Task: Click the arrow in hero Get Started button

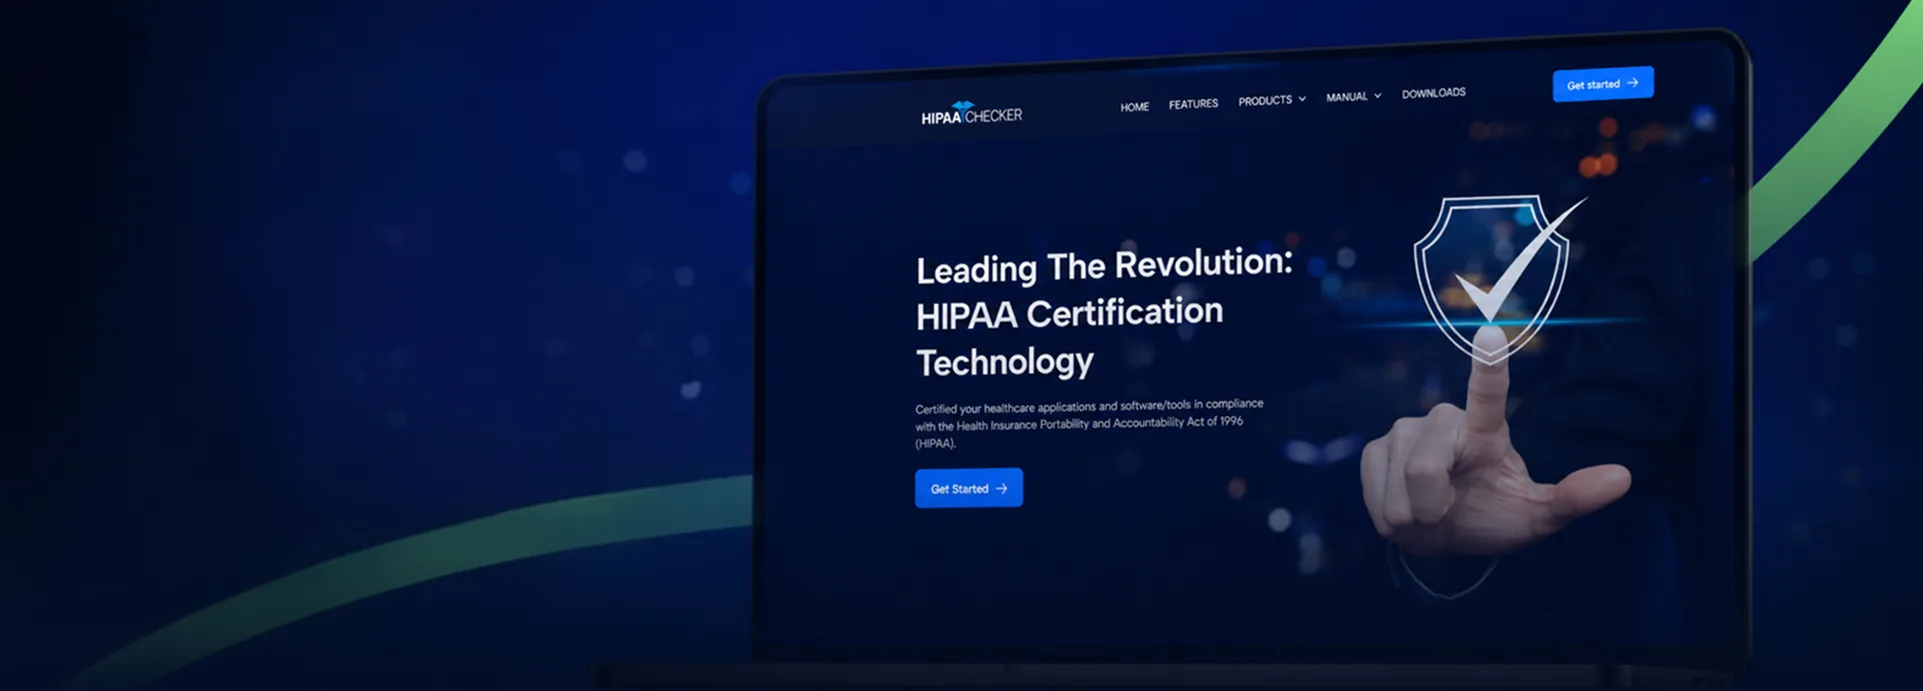Action: [1001, 488]
